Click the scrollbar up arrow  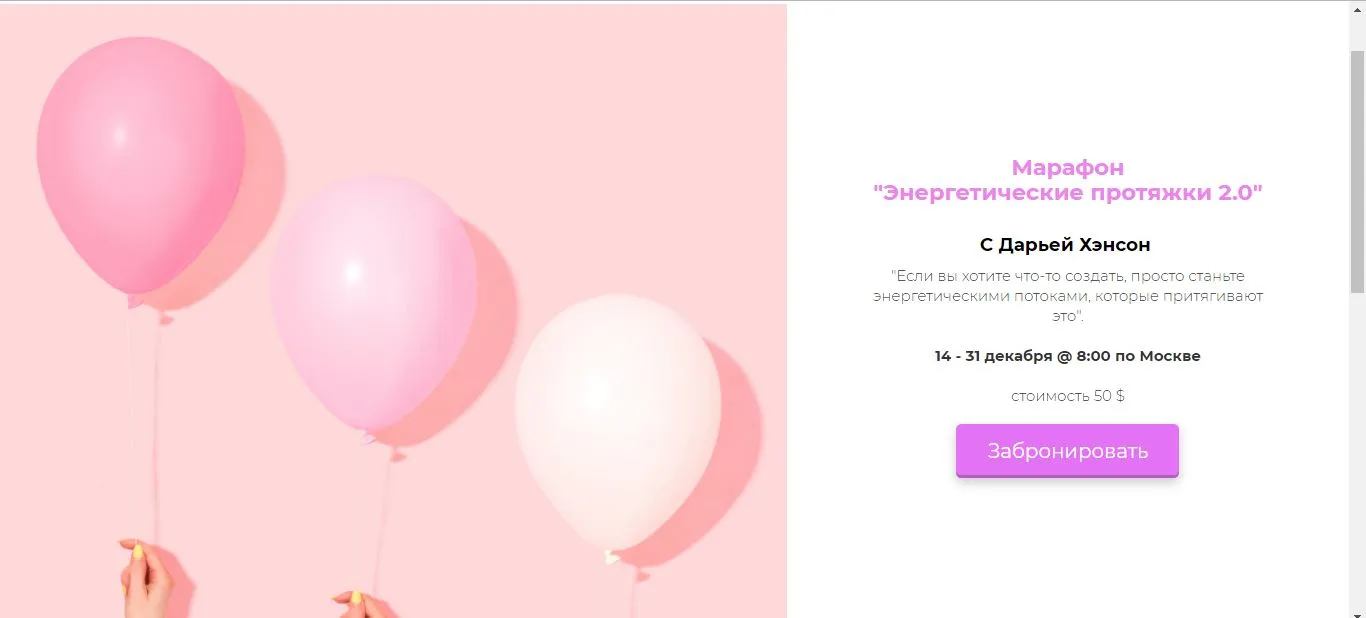point(1357,9)
